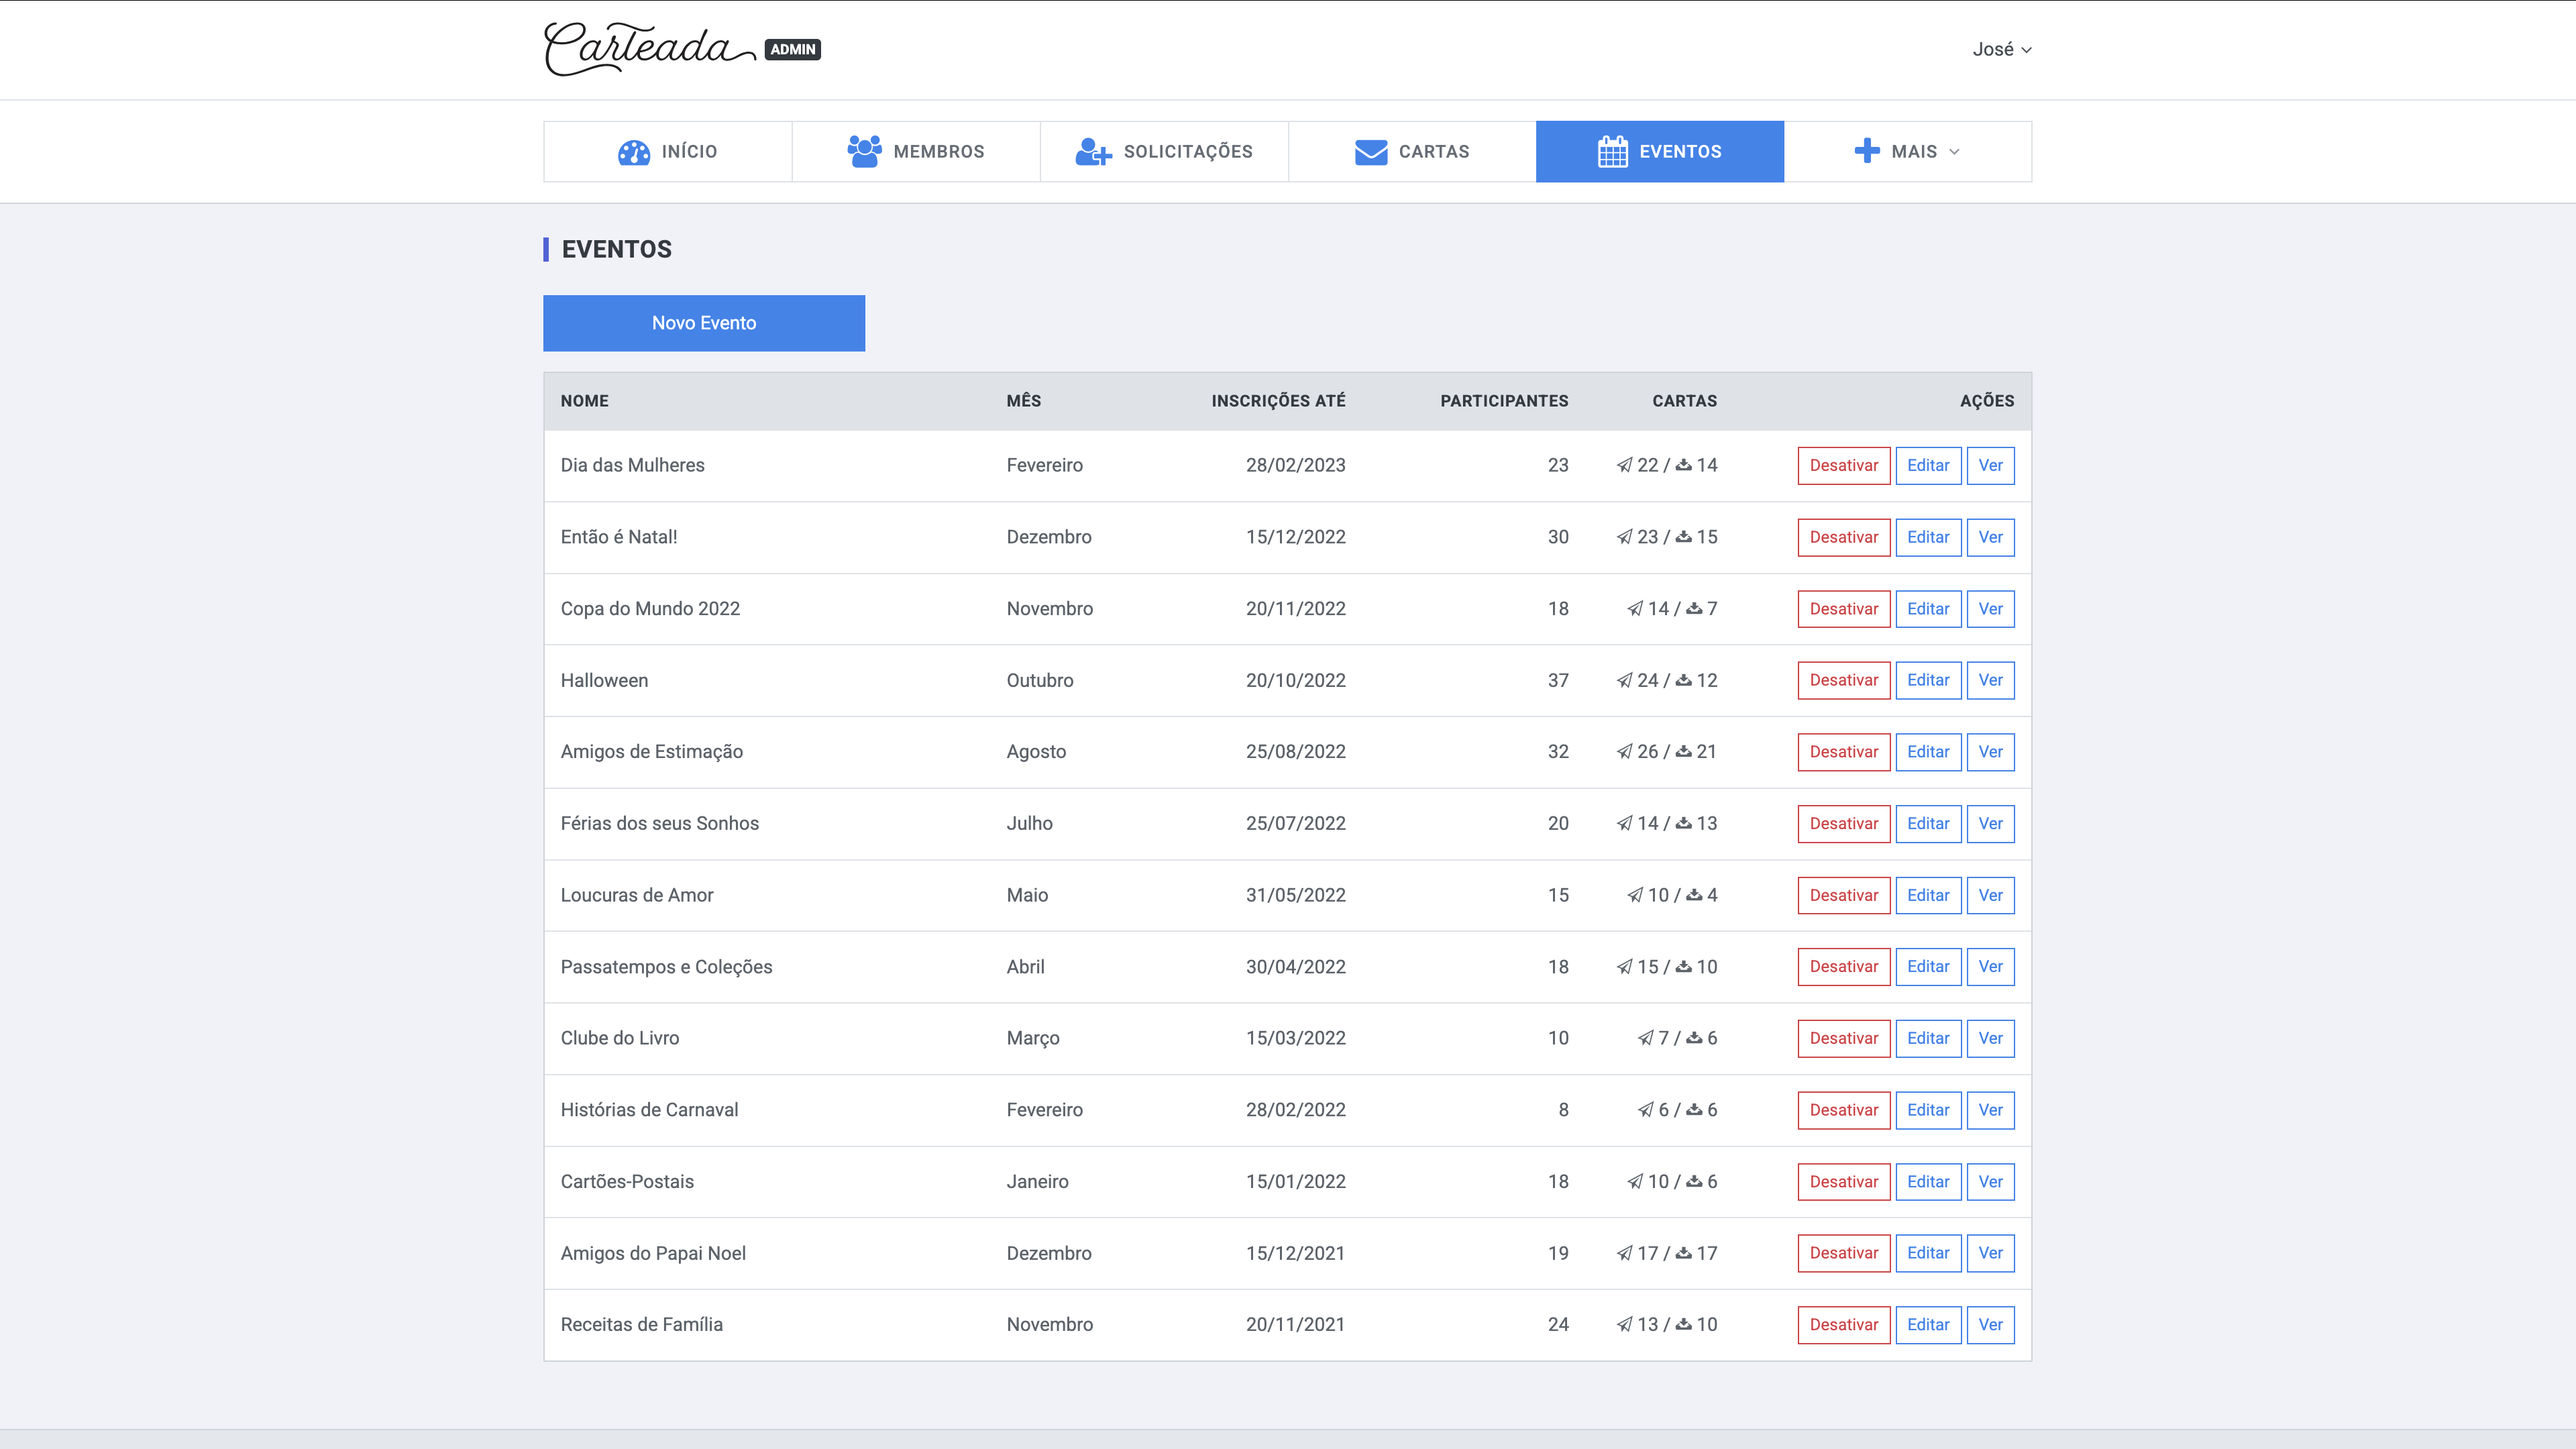Click the Halloween event name
The width and height of the screenshot is (2576, 1449).
point(604,680)
